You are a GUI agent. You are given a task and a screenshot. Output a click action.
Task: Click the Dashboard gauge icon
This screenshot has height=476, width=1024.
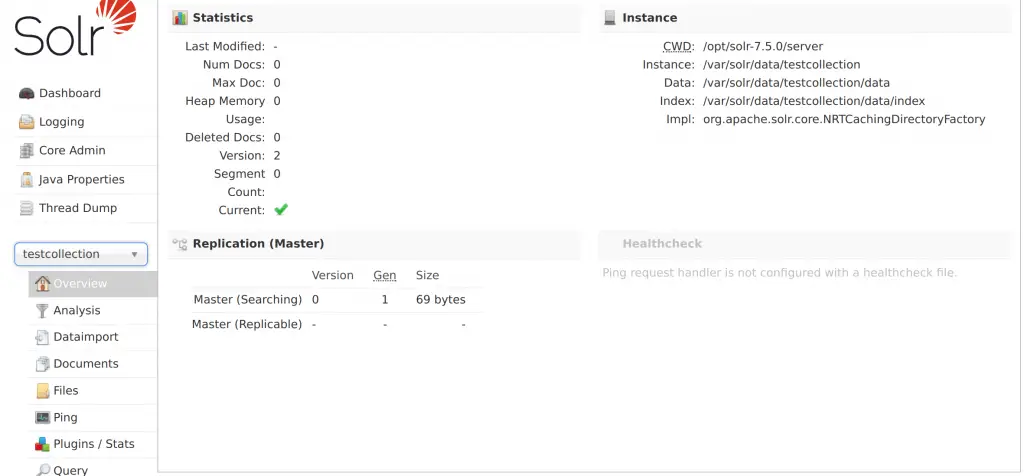pyautogui.click(x=26, y=93)
